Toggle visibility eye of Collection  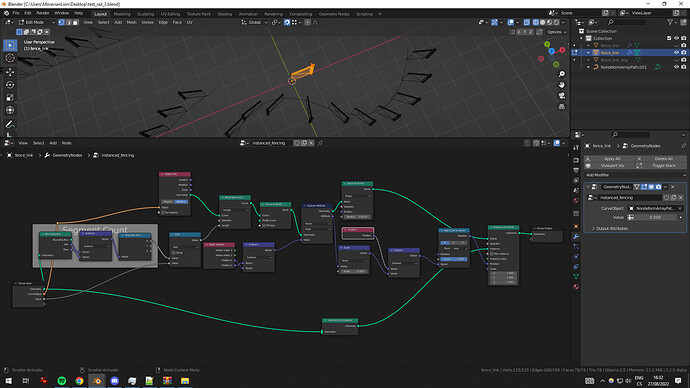point(676,38)
